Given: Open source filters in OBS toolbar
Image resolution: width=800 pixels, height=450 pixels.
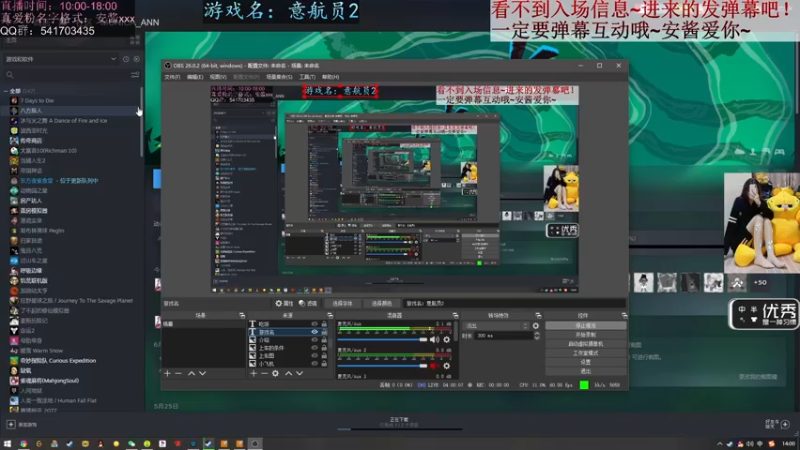Looking at the screenshot, I should (308, 304).
